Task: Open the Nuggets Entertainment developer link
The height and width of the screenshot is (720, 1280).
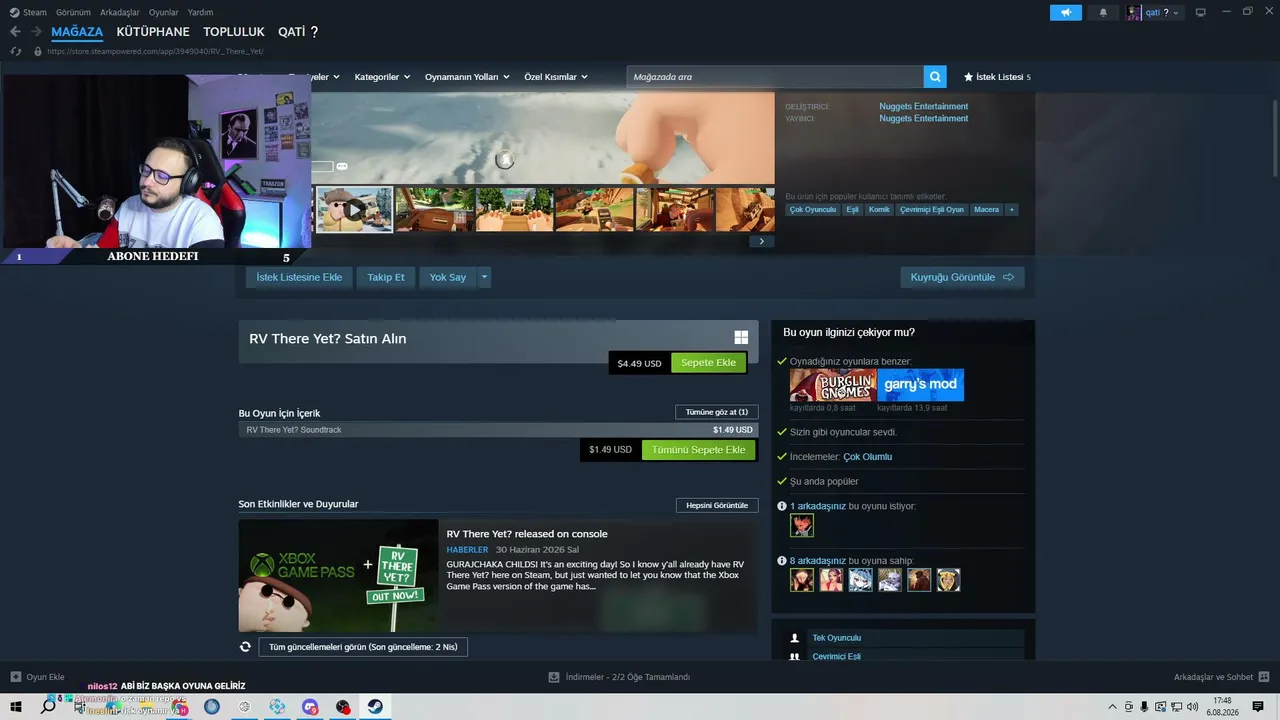Action: (x=924, y=106)
